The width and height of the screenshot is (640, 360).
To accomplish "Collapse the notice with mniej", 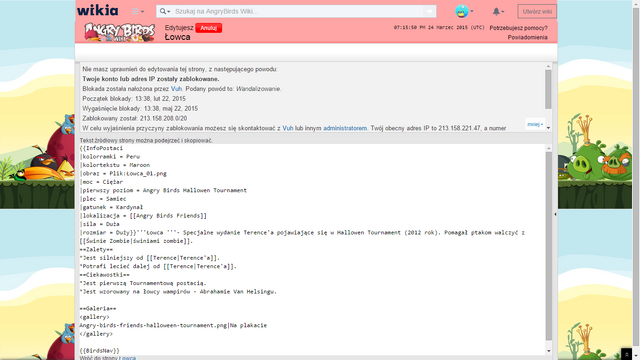I will click(535, 124).
